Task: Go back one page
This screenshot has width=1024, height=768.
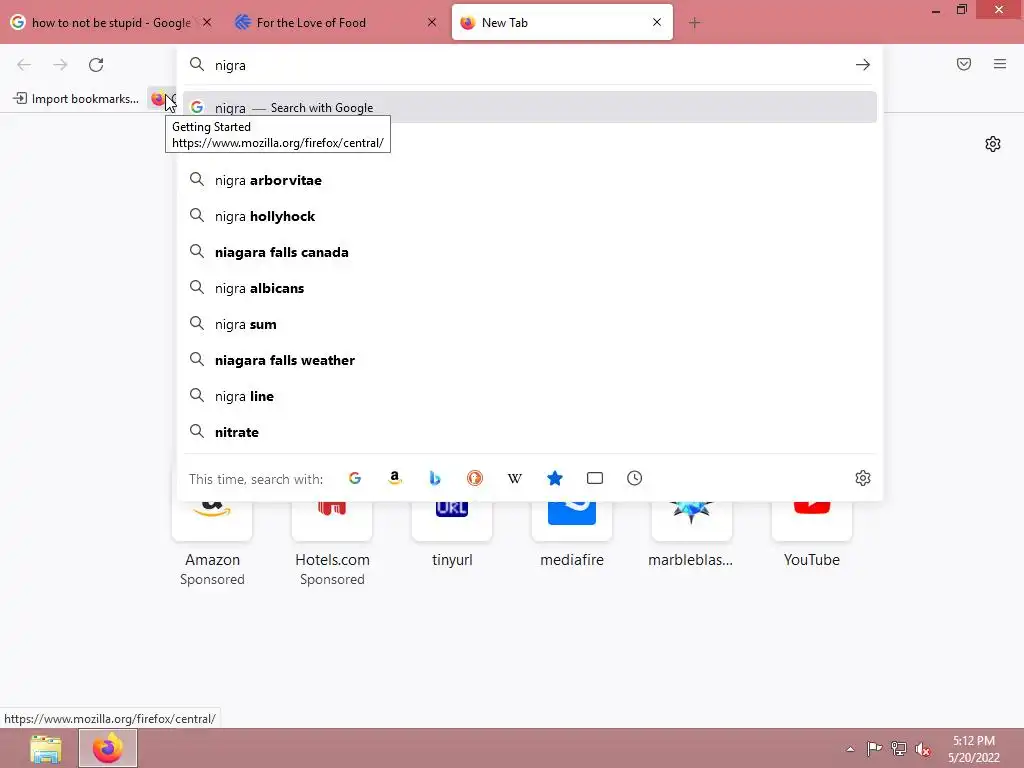Action: [24, 65]
